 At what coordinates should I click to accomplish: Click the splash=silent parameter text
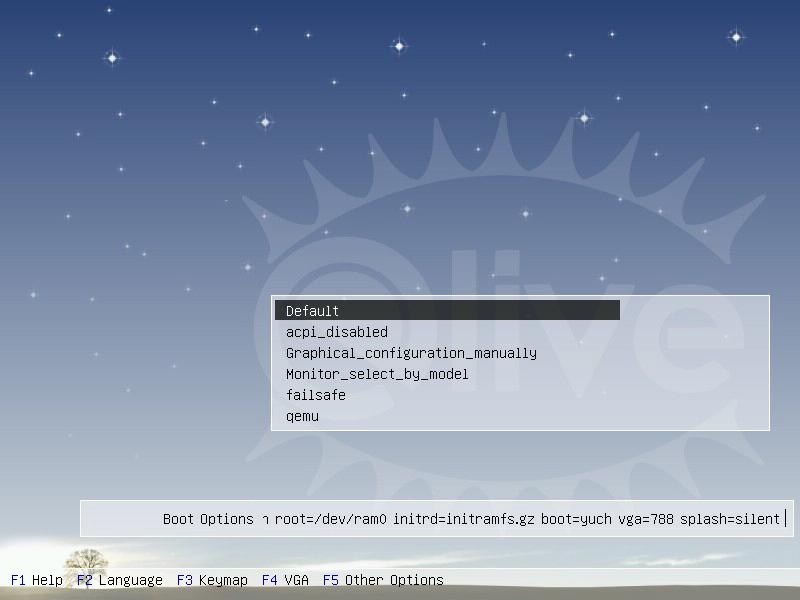tap(730, 519)
